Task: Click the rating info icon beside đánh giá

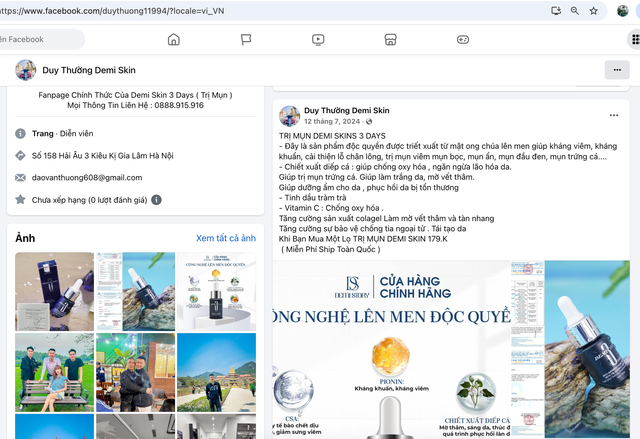Action: point(156,200)
